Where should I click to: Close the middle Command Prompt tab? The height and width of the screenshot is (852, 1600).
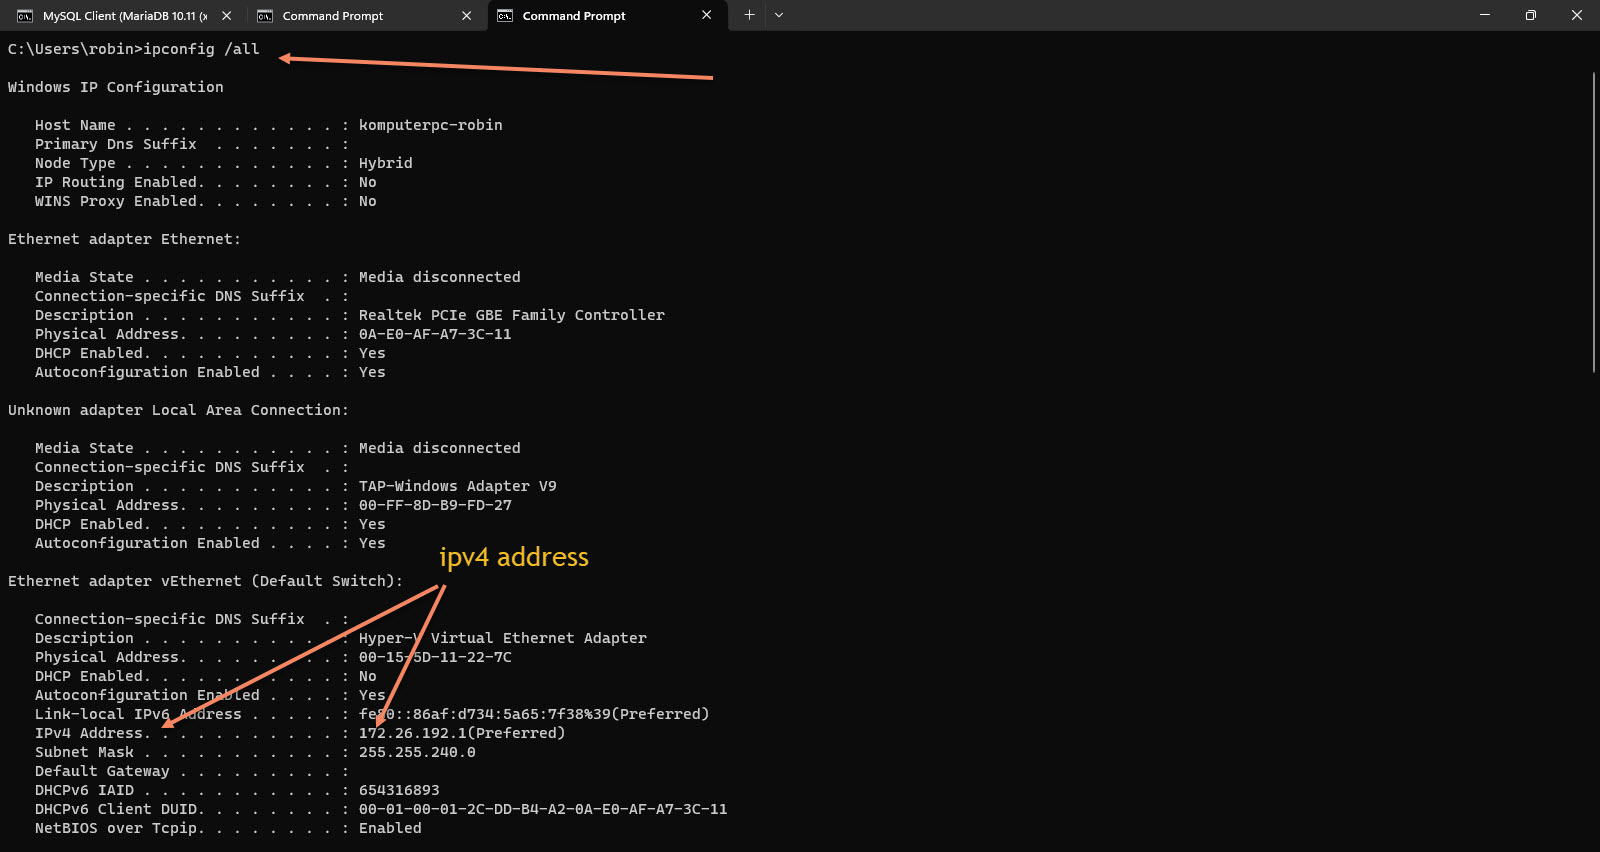pos(466,16)
